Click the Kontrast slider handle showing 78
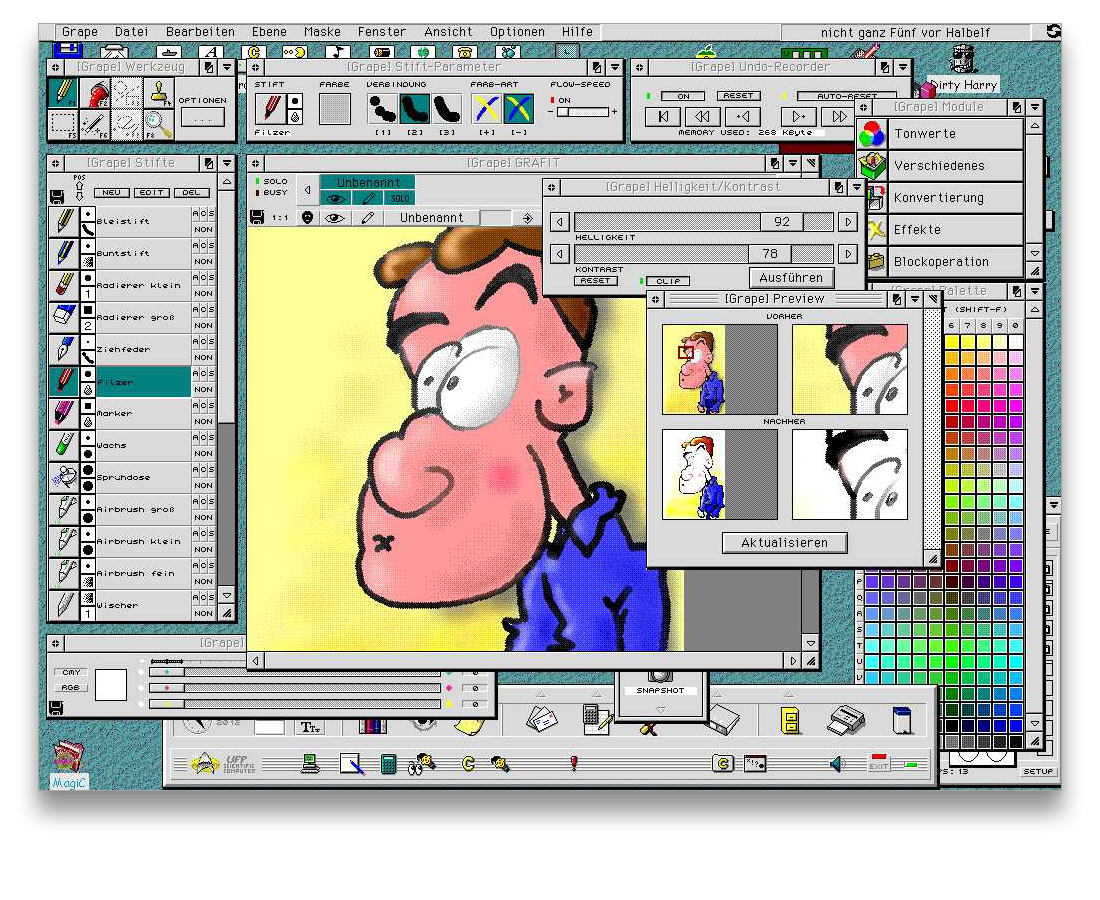The image size is (1100, 900). [x=770, y=253]
